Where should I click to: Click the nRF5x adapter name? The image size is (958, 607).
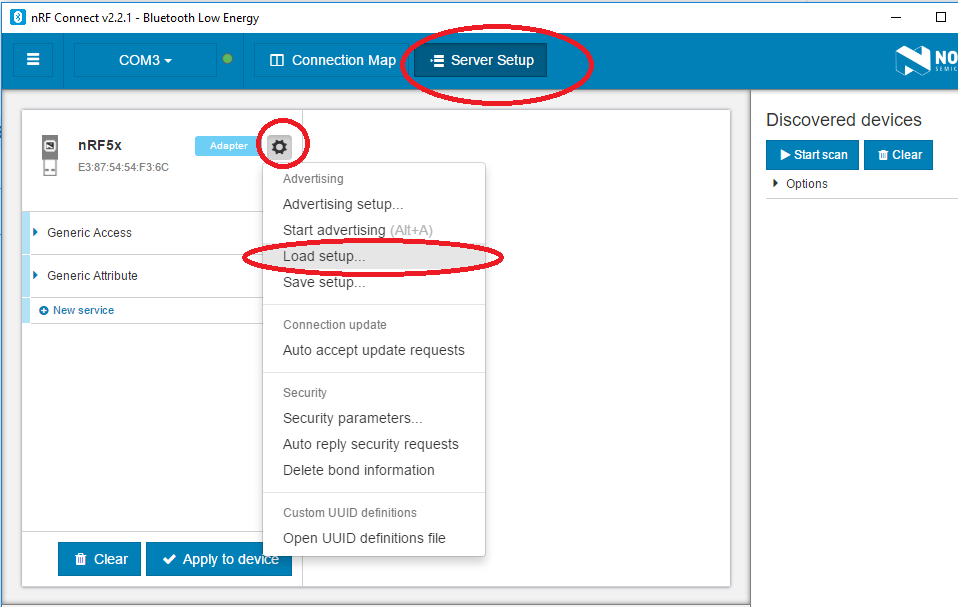[100, 145]
